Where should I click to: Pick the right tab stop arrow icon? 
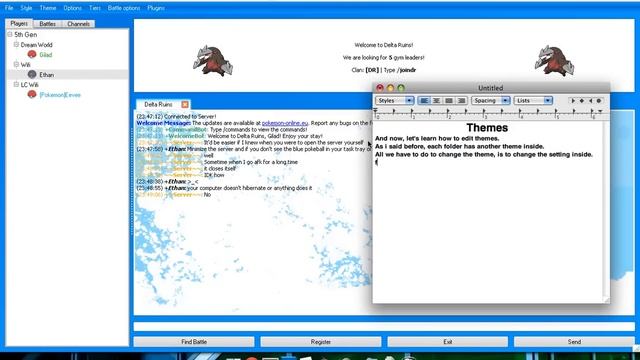click(590, 100)
